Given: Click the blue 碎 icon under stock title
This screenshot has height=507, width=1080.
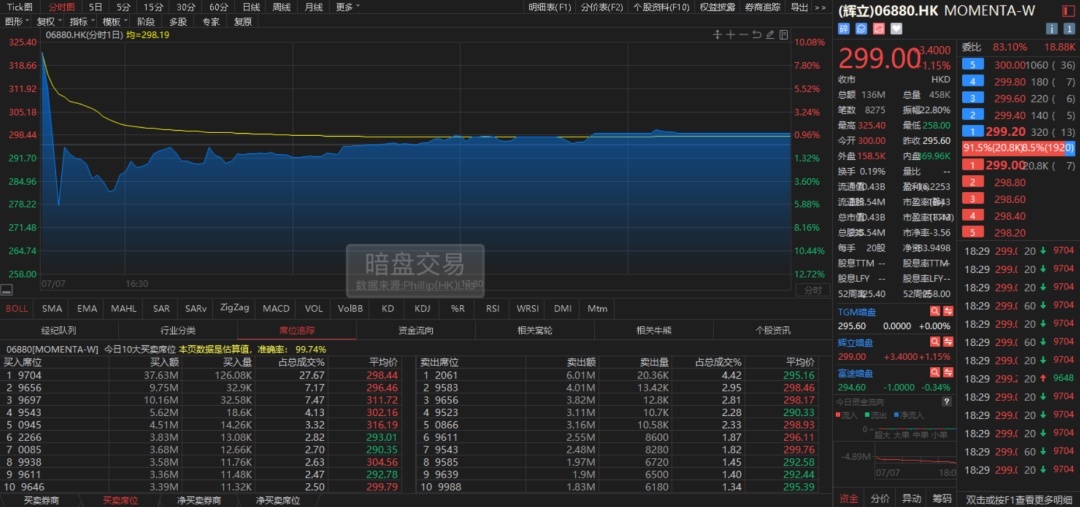Looking at the screenshot, I should coord(844,29).
